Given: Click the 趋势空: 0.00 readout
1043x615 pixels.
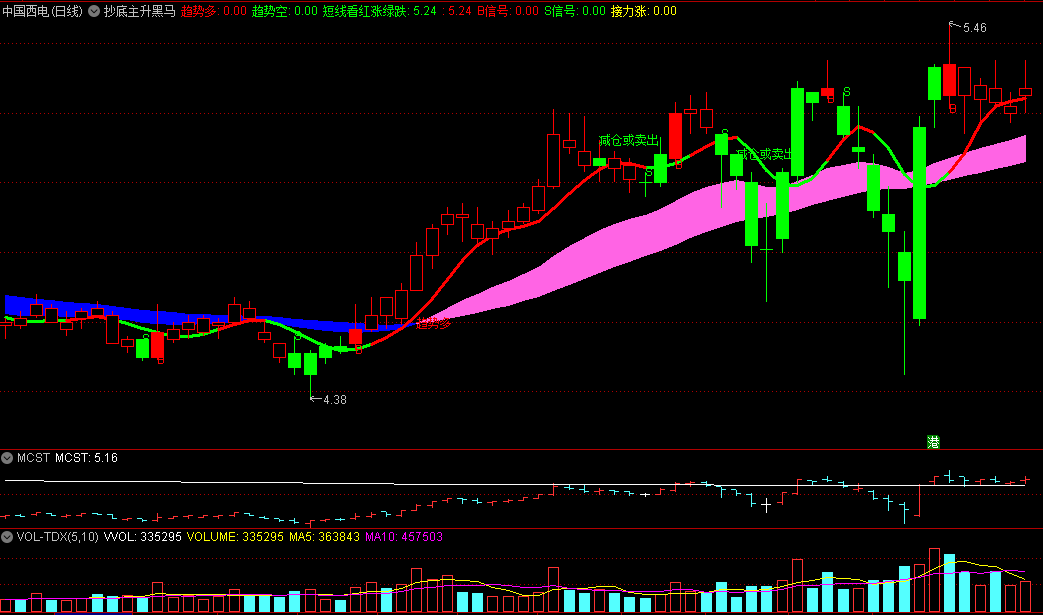Looking at the screenshot, I should point(285,11).
